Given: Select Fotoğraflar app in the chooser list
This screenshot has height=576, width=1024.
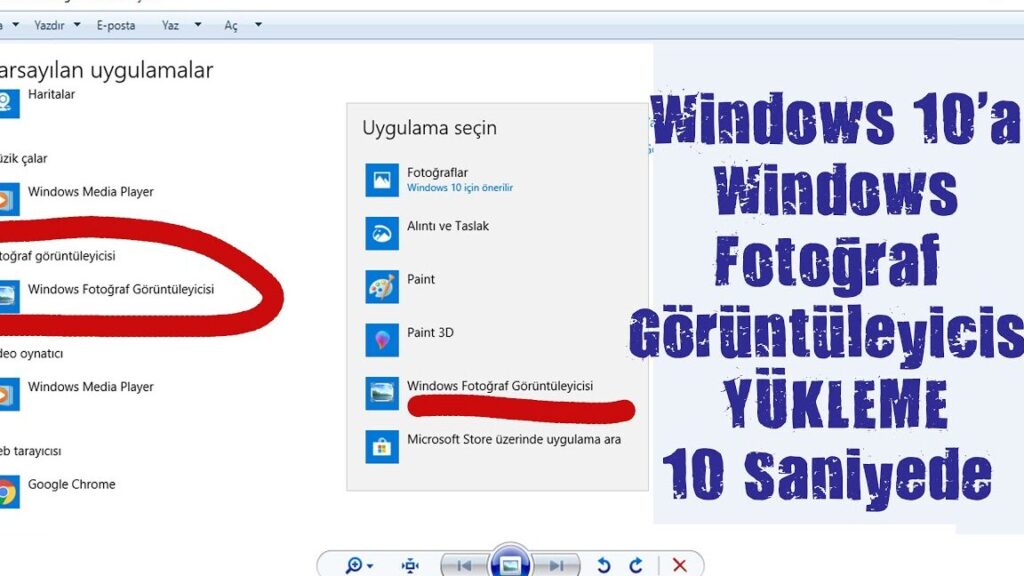Looking at the screenshot, I should click(437, 180).
